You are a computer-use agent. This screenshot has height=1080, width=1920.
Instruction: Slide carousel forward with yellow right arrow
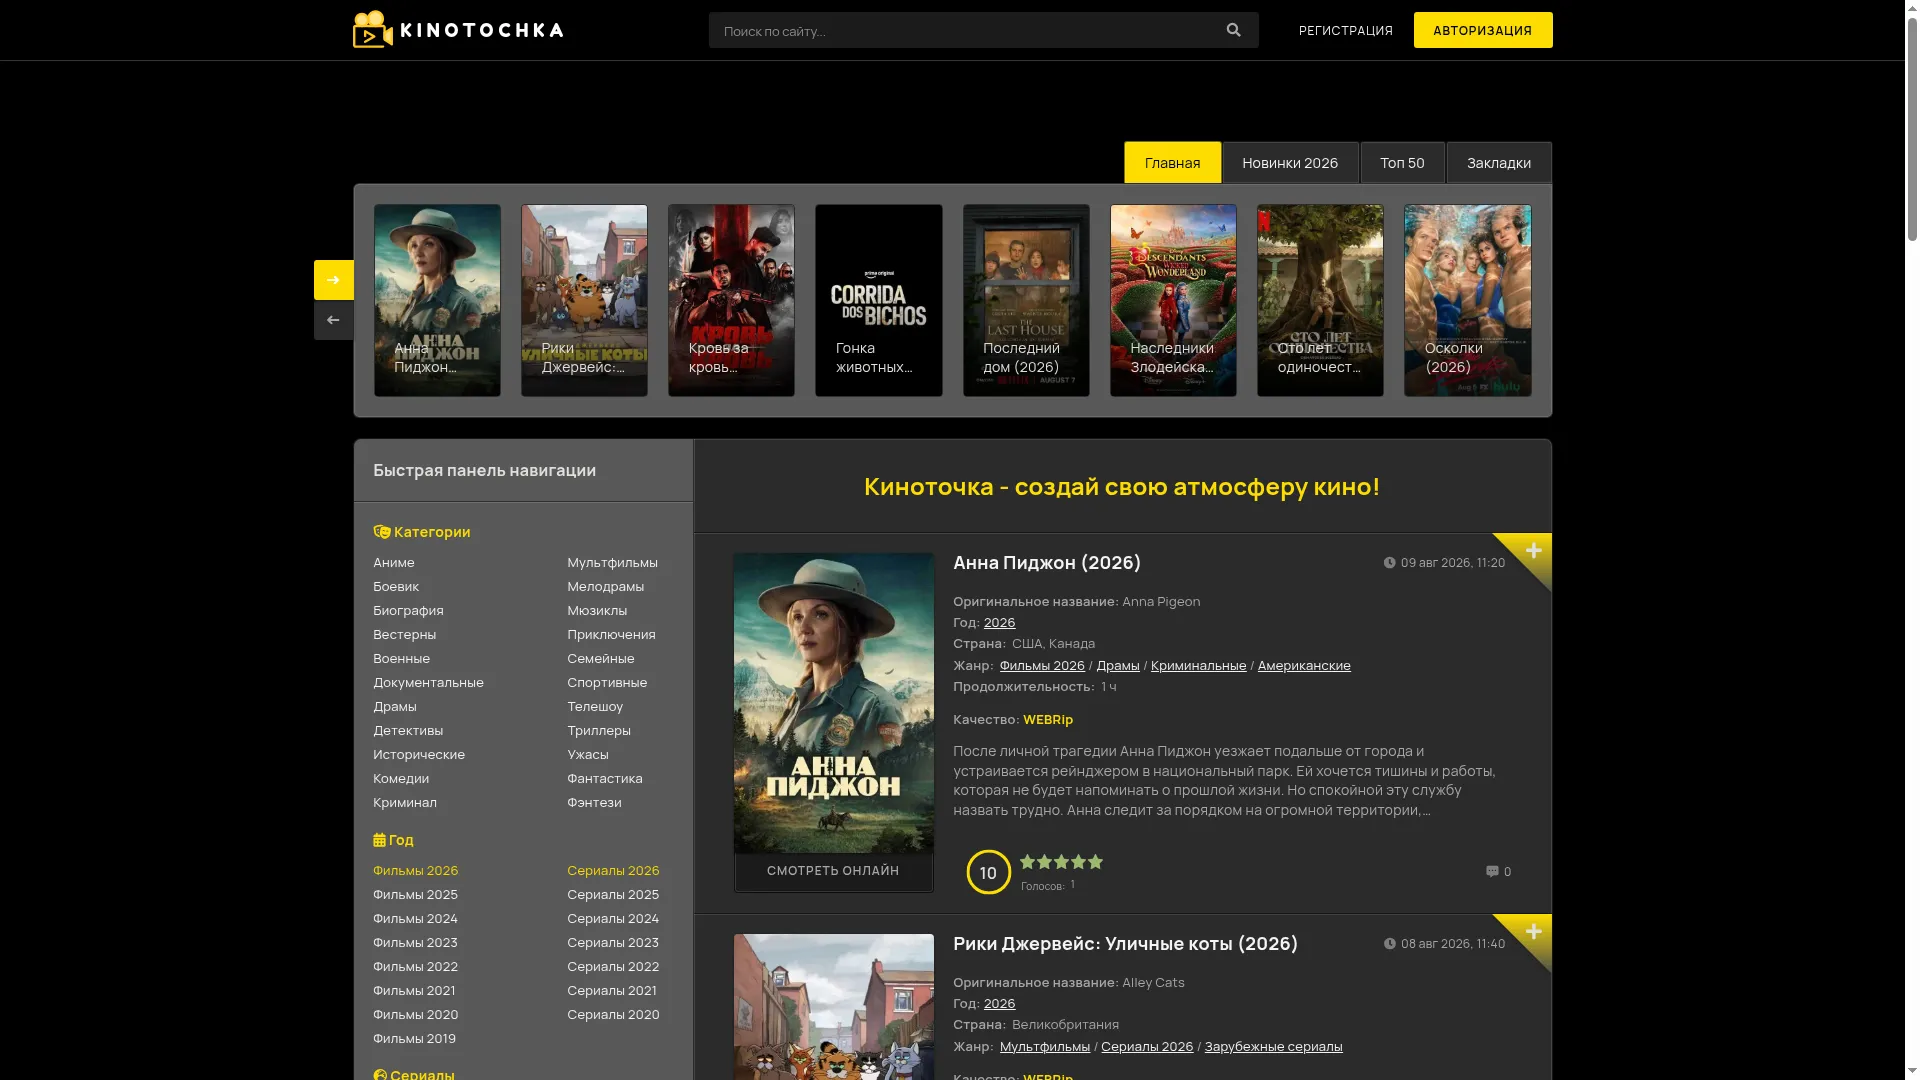(x=334, y=280)
